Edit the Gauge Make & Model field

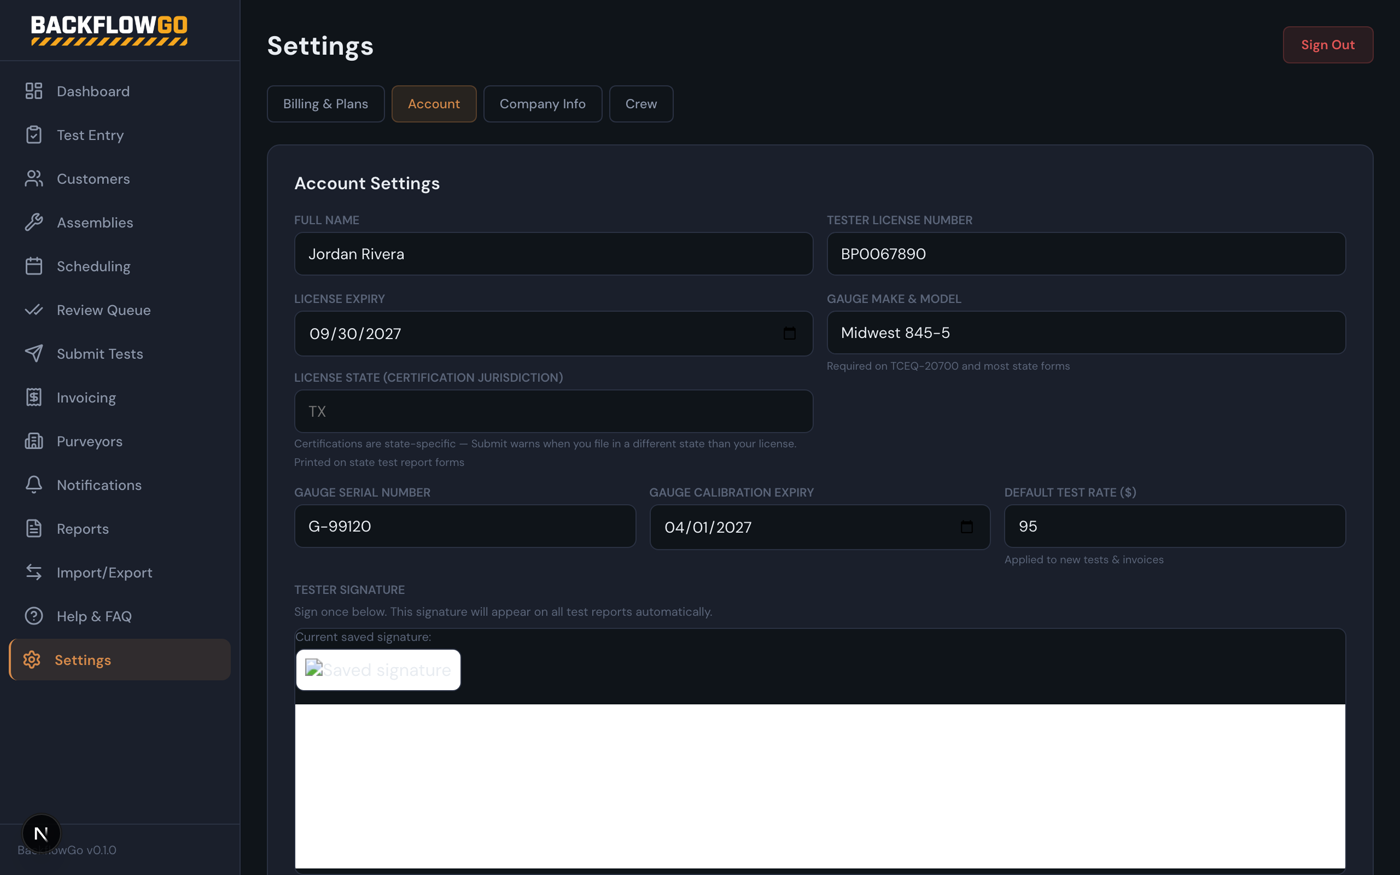(x=1086, y=332)
